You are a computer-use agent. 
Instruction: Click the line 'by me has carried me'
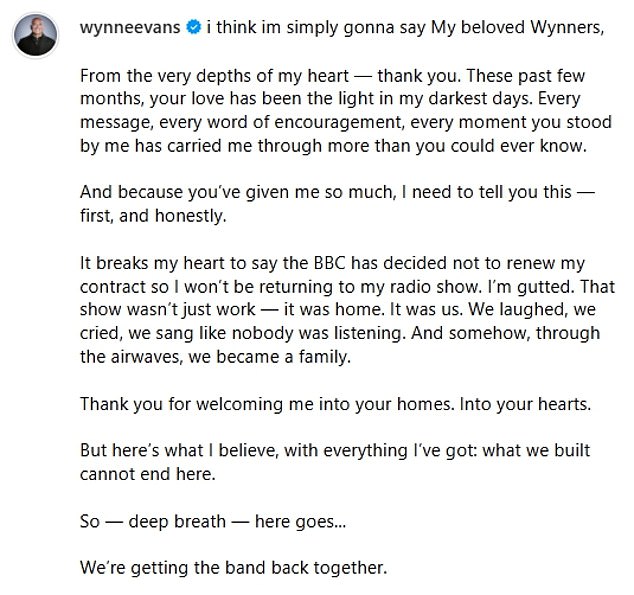(x=333, y=146)
